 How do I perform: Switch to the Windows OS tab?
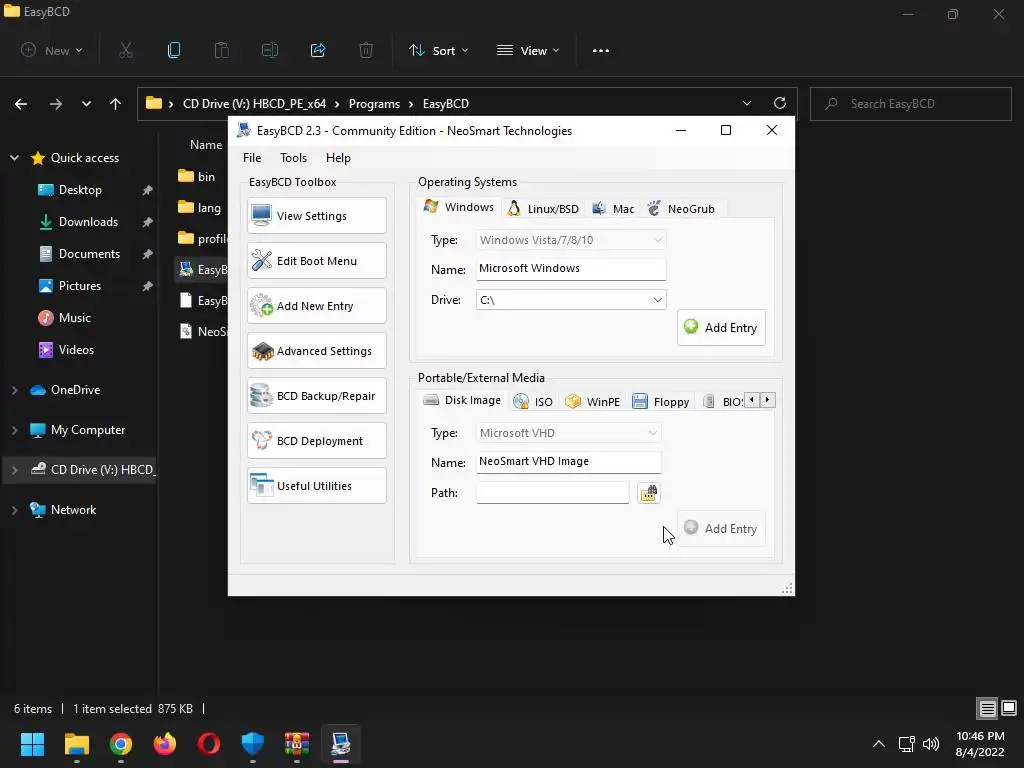(458, 207)
